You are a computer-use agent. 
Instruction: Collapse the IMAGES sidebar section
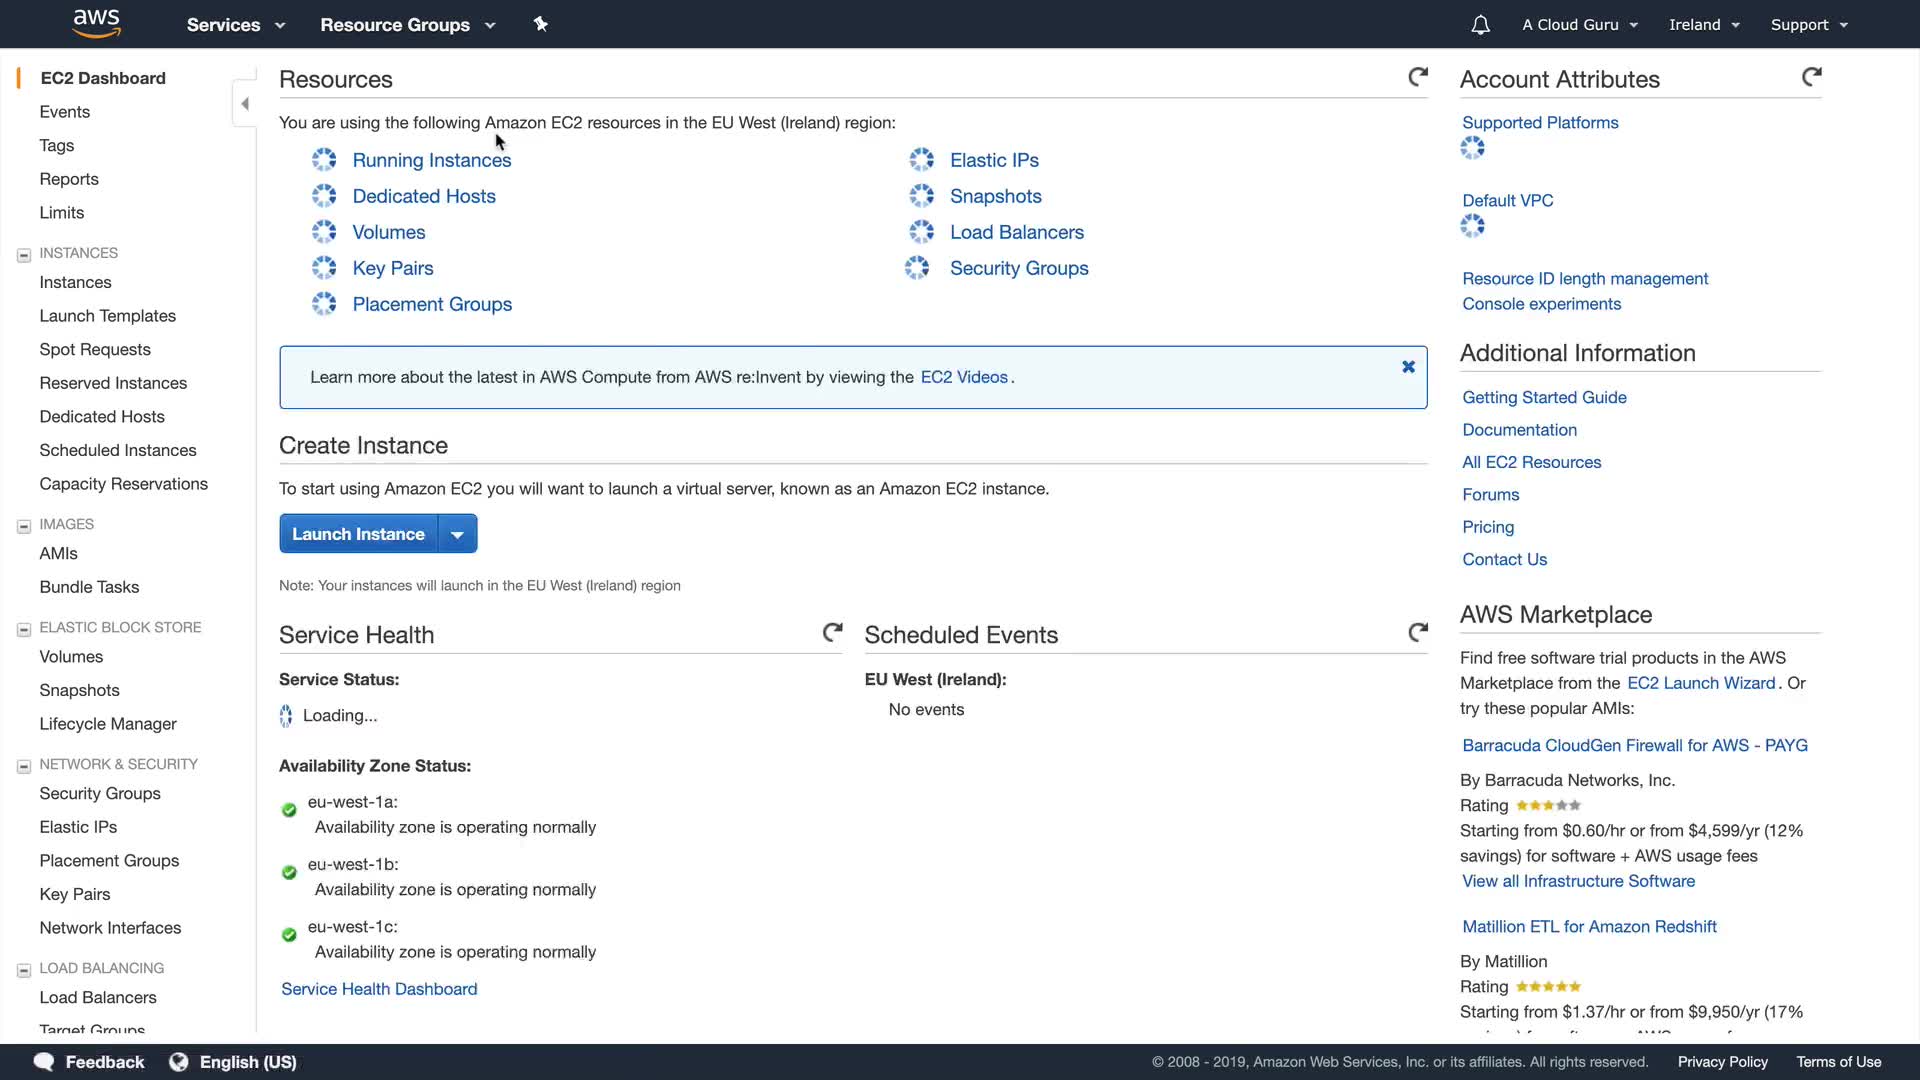tap(24, 526)
